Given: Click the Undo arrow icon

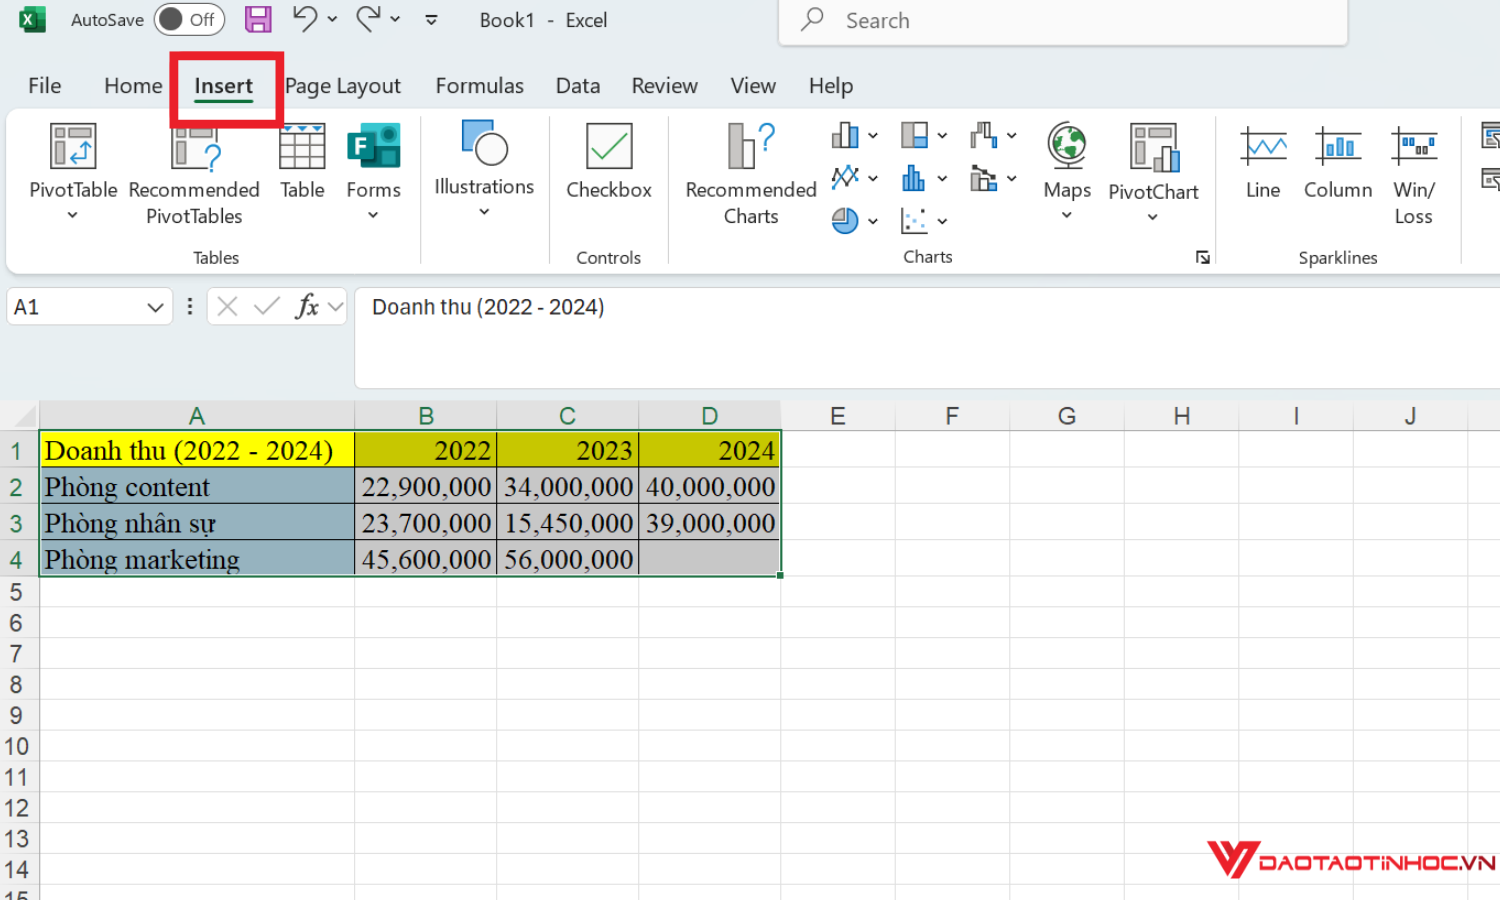Looking at the screenshot, I should coord(305,19).
